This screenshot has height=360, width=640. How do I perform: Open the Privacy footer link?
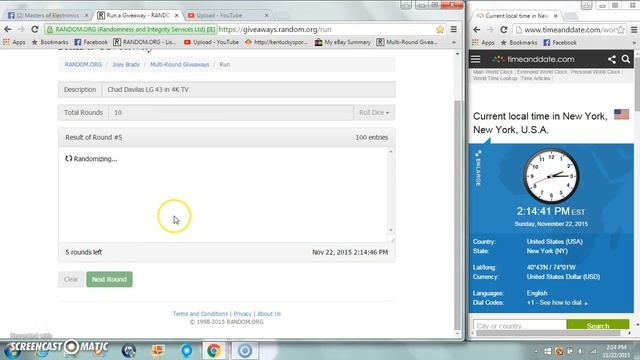(x=242, y=314)
